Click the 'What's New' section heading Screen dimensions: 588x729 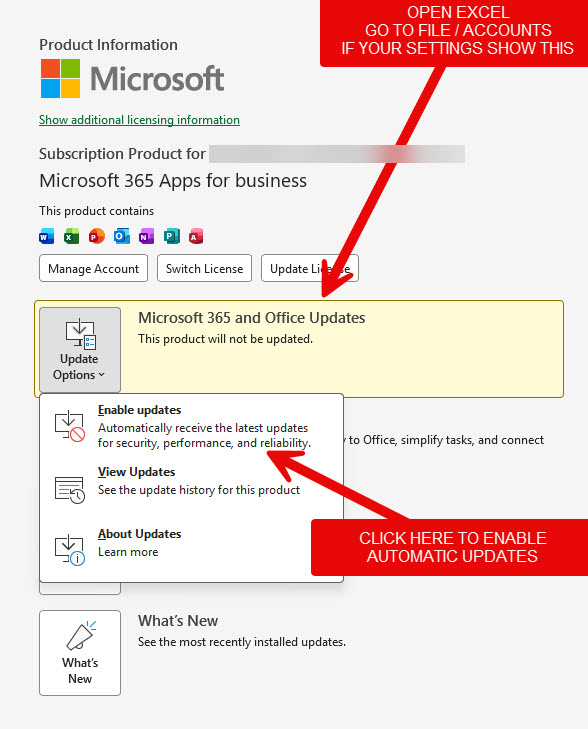point(178,621)
